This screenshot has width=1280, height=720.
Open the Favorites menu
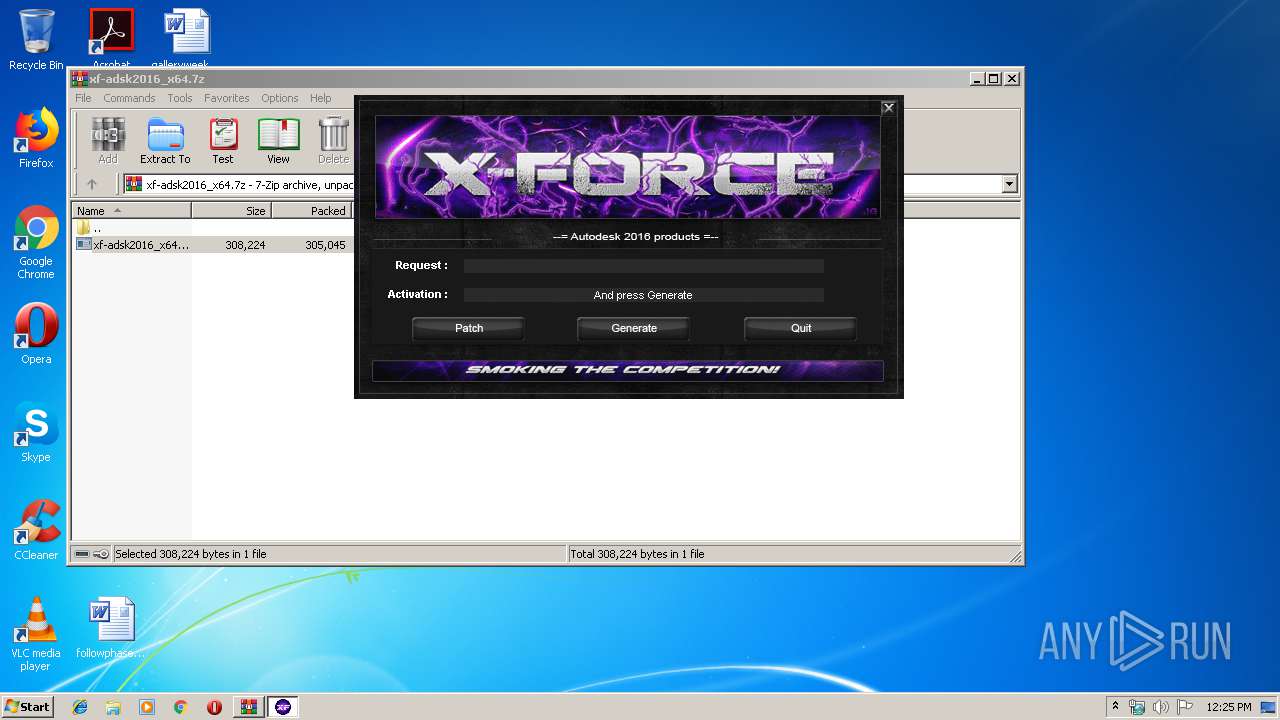coord(227,98)
